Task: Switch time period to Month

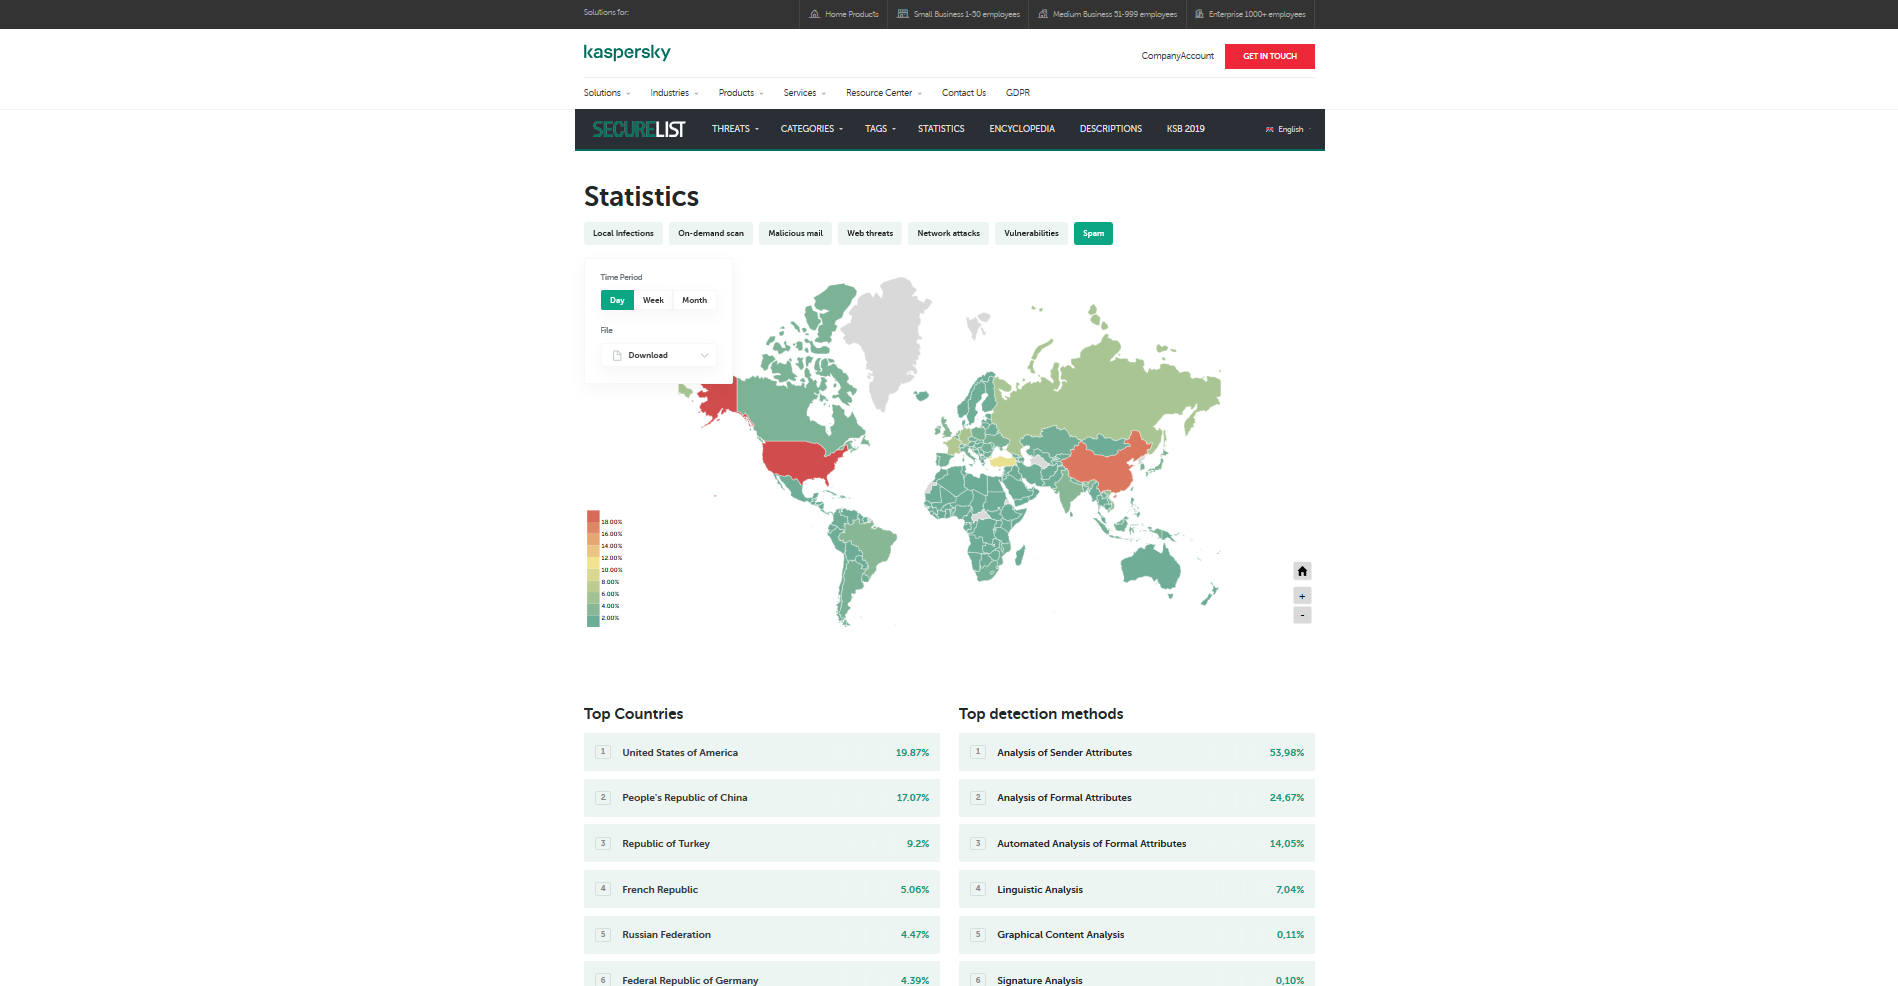Action: [x=695, y=300]
